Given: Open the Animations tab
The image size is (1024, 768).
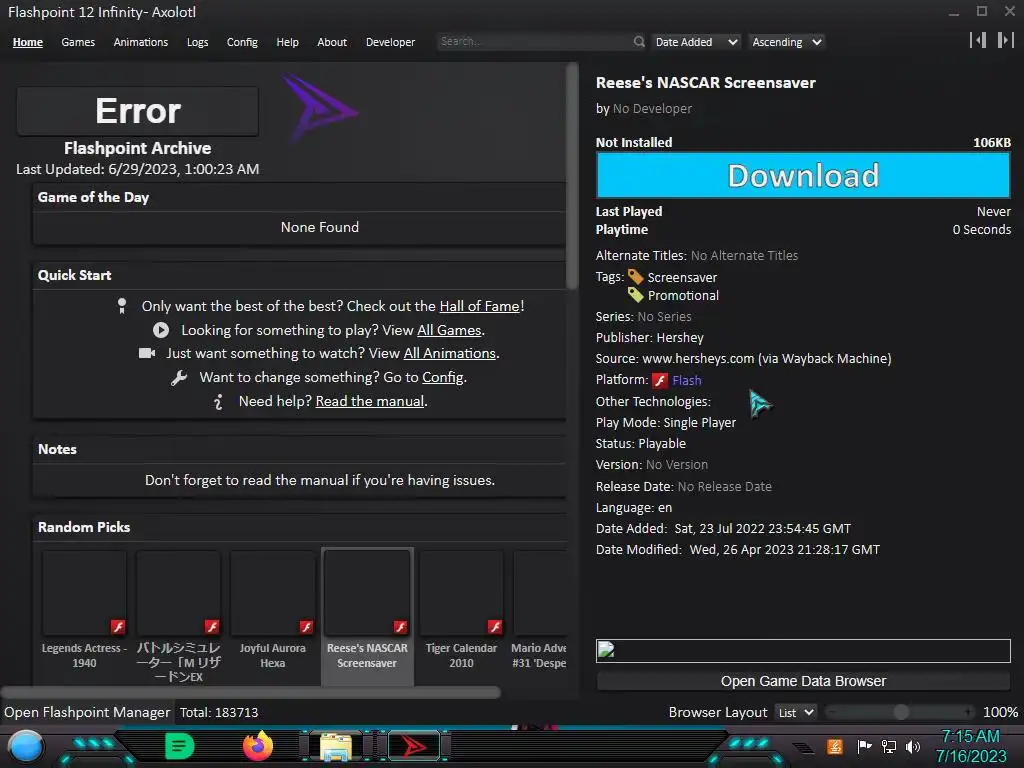Looking at the screenshot, I should coord(140,42).
